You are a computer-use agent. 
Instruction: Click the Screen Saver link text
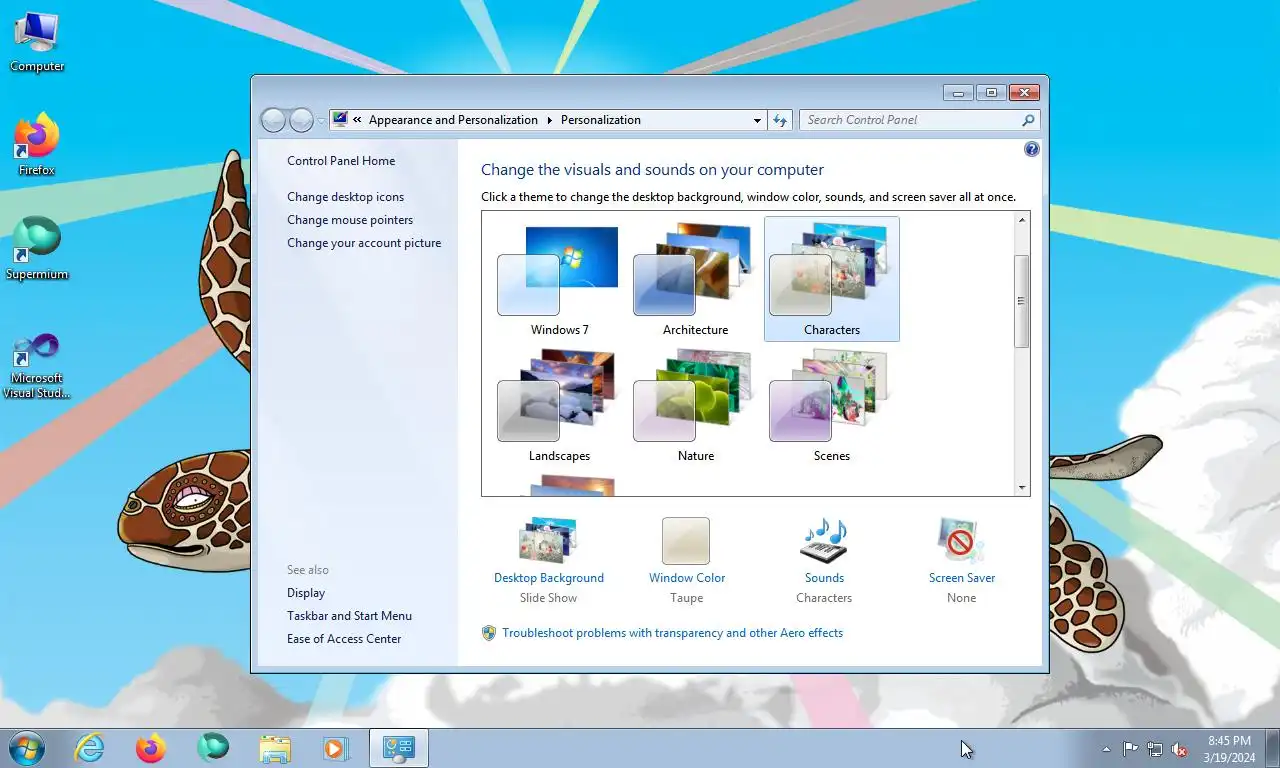[962, 578]
